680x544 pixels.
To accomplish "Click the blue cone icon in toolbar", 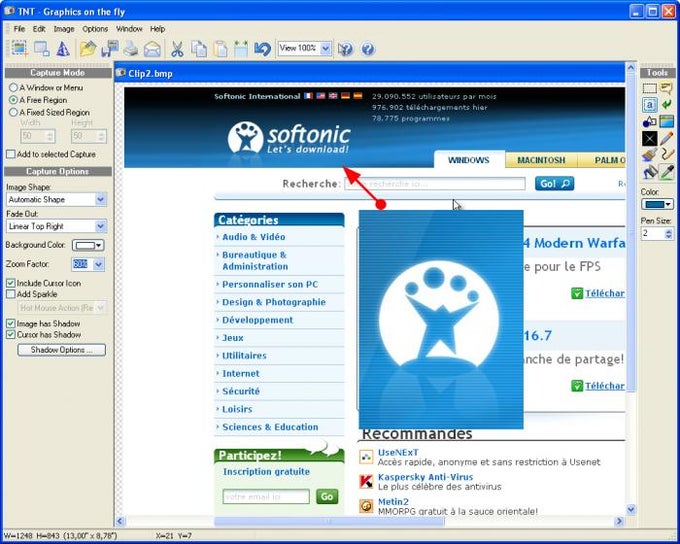I will click(63, 49).
